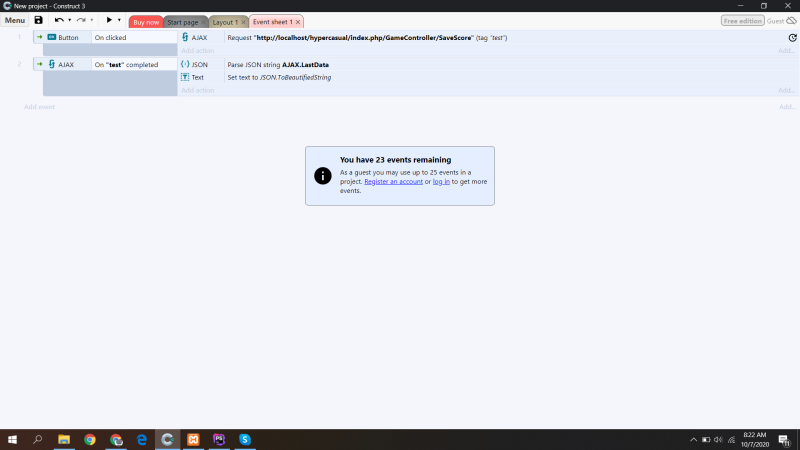Click the cloud offline icon
Image resolution: width=800 pixels, height=450 pixels.
(x=791, y=21)
